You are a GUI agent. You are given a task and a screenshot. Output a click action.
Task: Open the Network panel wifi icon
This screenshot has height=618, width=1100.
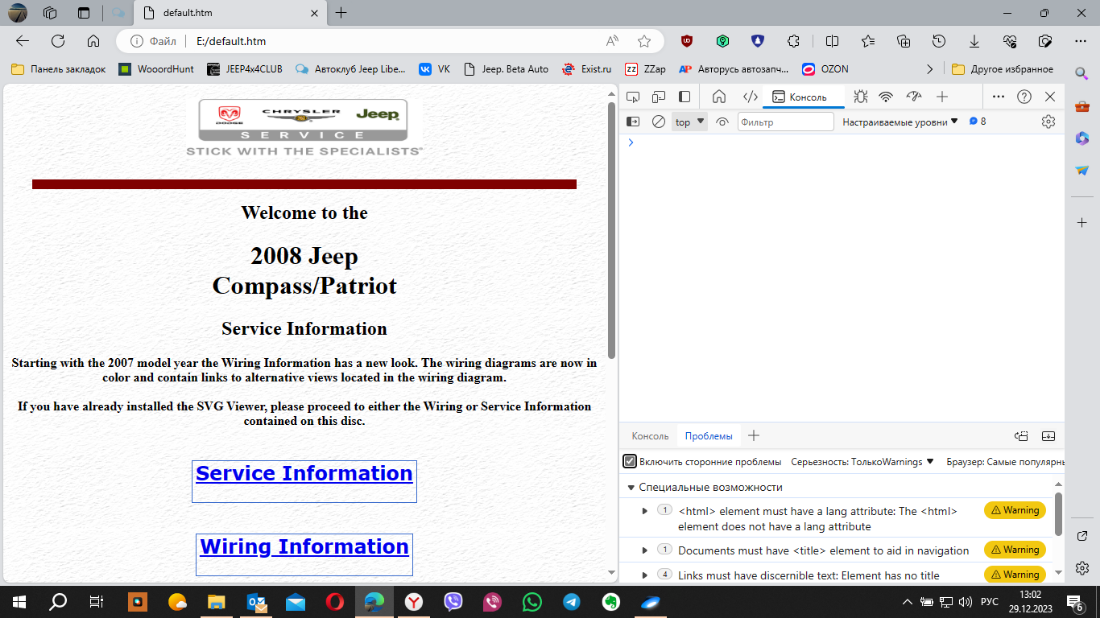[x=885, y=97]
